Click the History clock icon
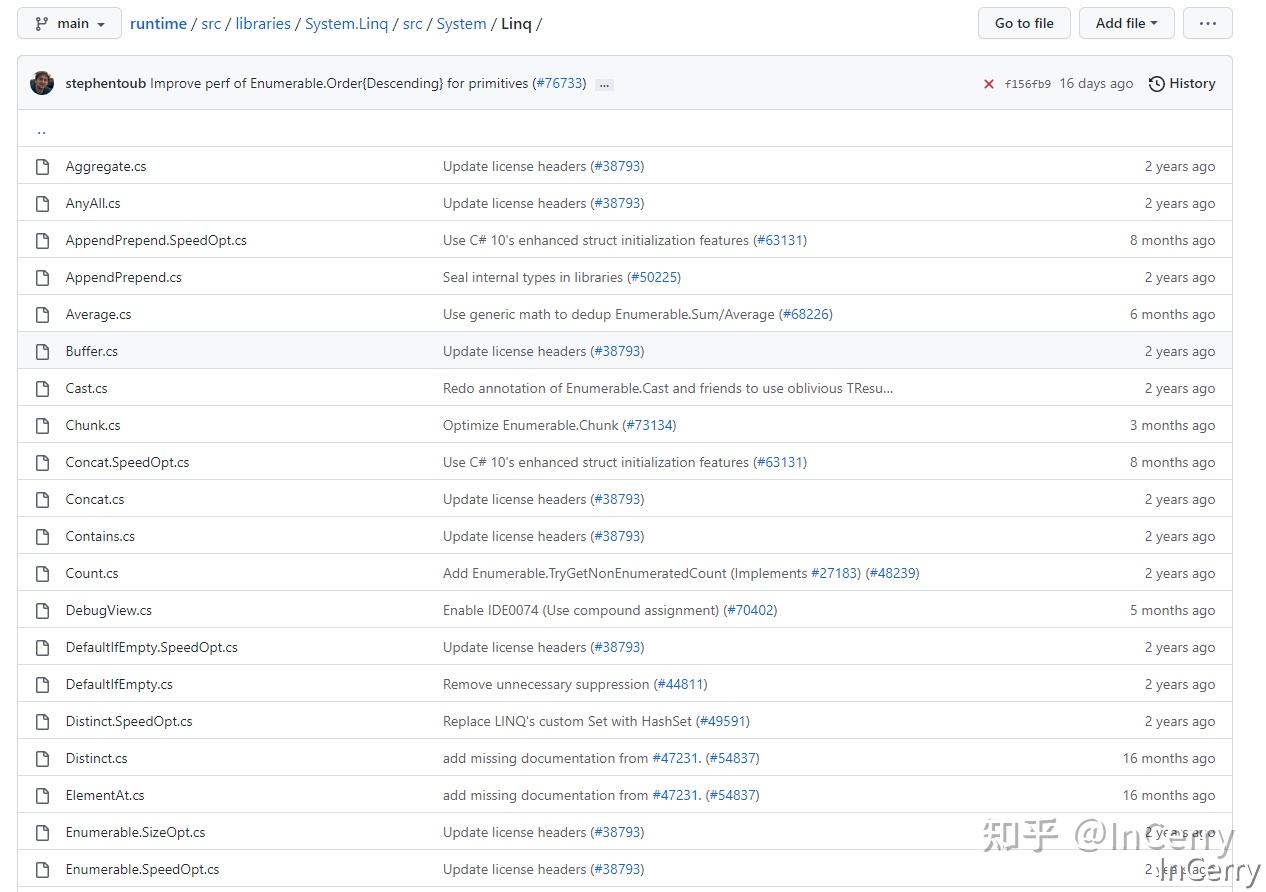The height and width of the screenshot is (892, 1266). click(1158, 83)
